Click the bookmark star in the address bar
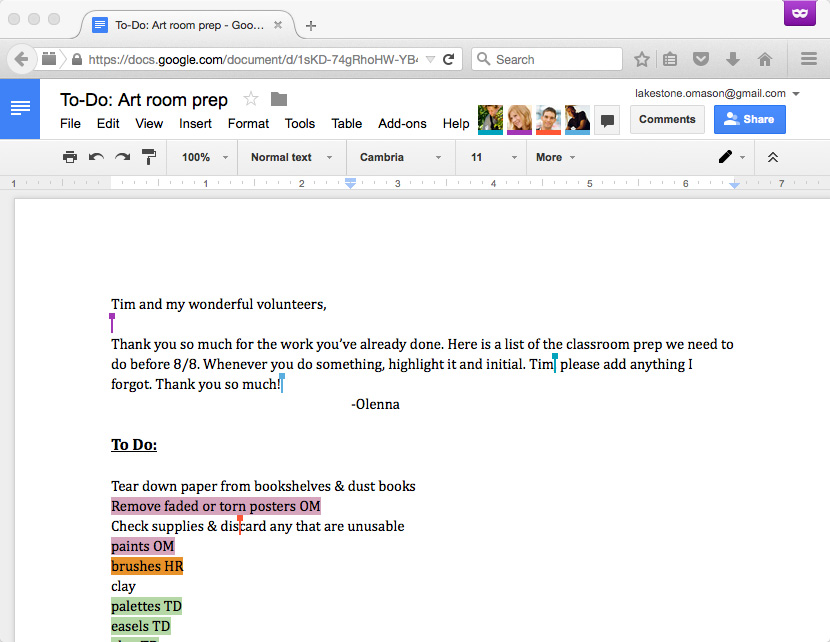This screenshot has height=642, width=830. [641, 59]
